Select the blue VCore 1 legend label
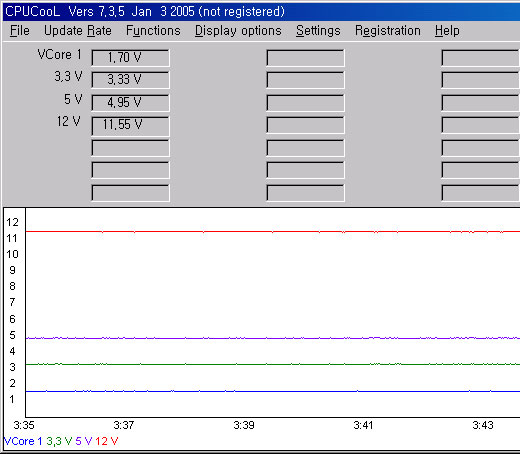Viewport: 520px width, 454px height. click(x=23, y=441)
